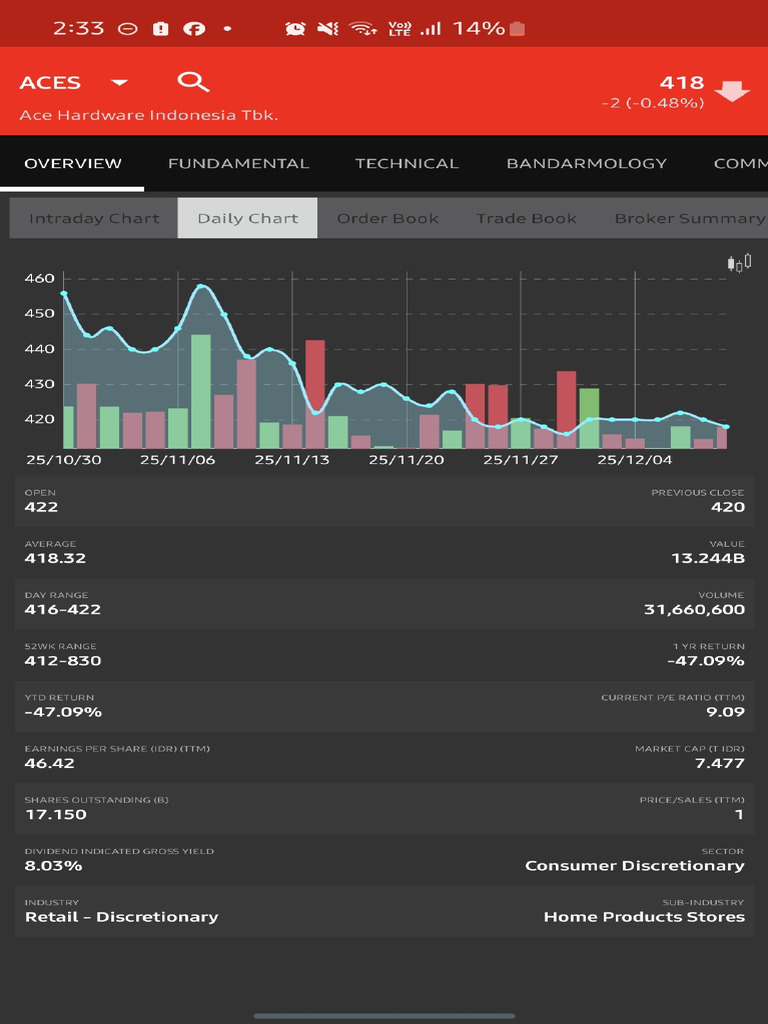This screenshot has width=768, height=1024.
Task: Tap the market cap value 7.477
Action: click(720, 763)
